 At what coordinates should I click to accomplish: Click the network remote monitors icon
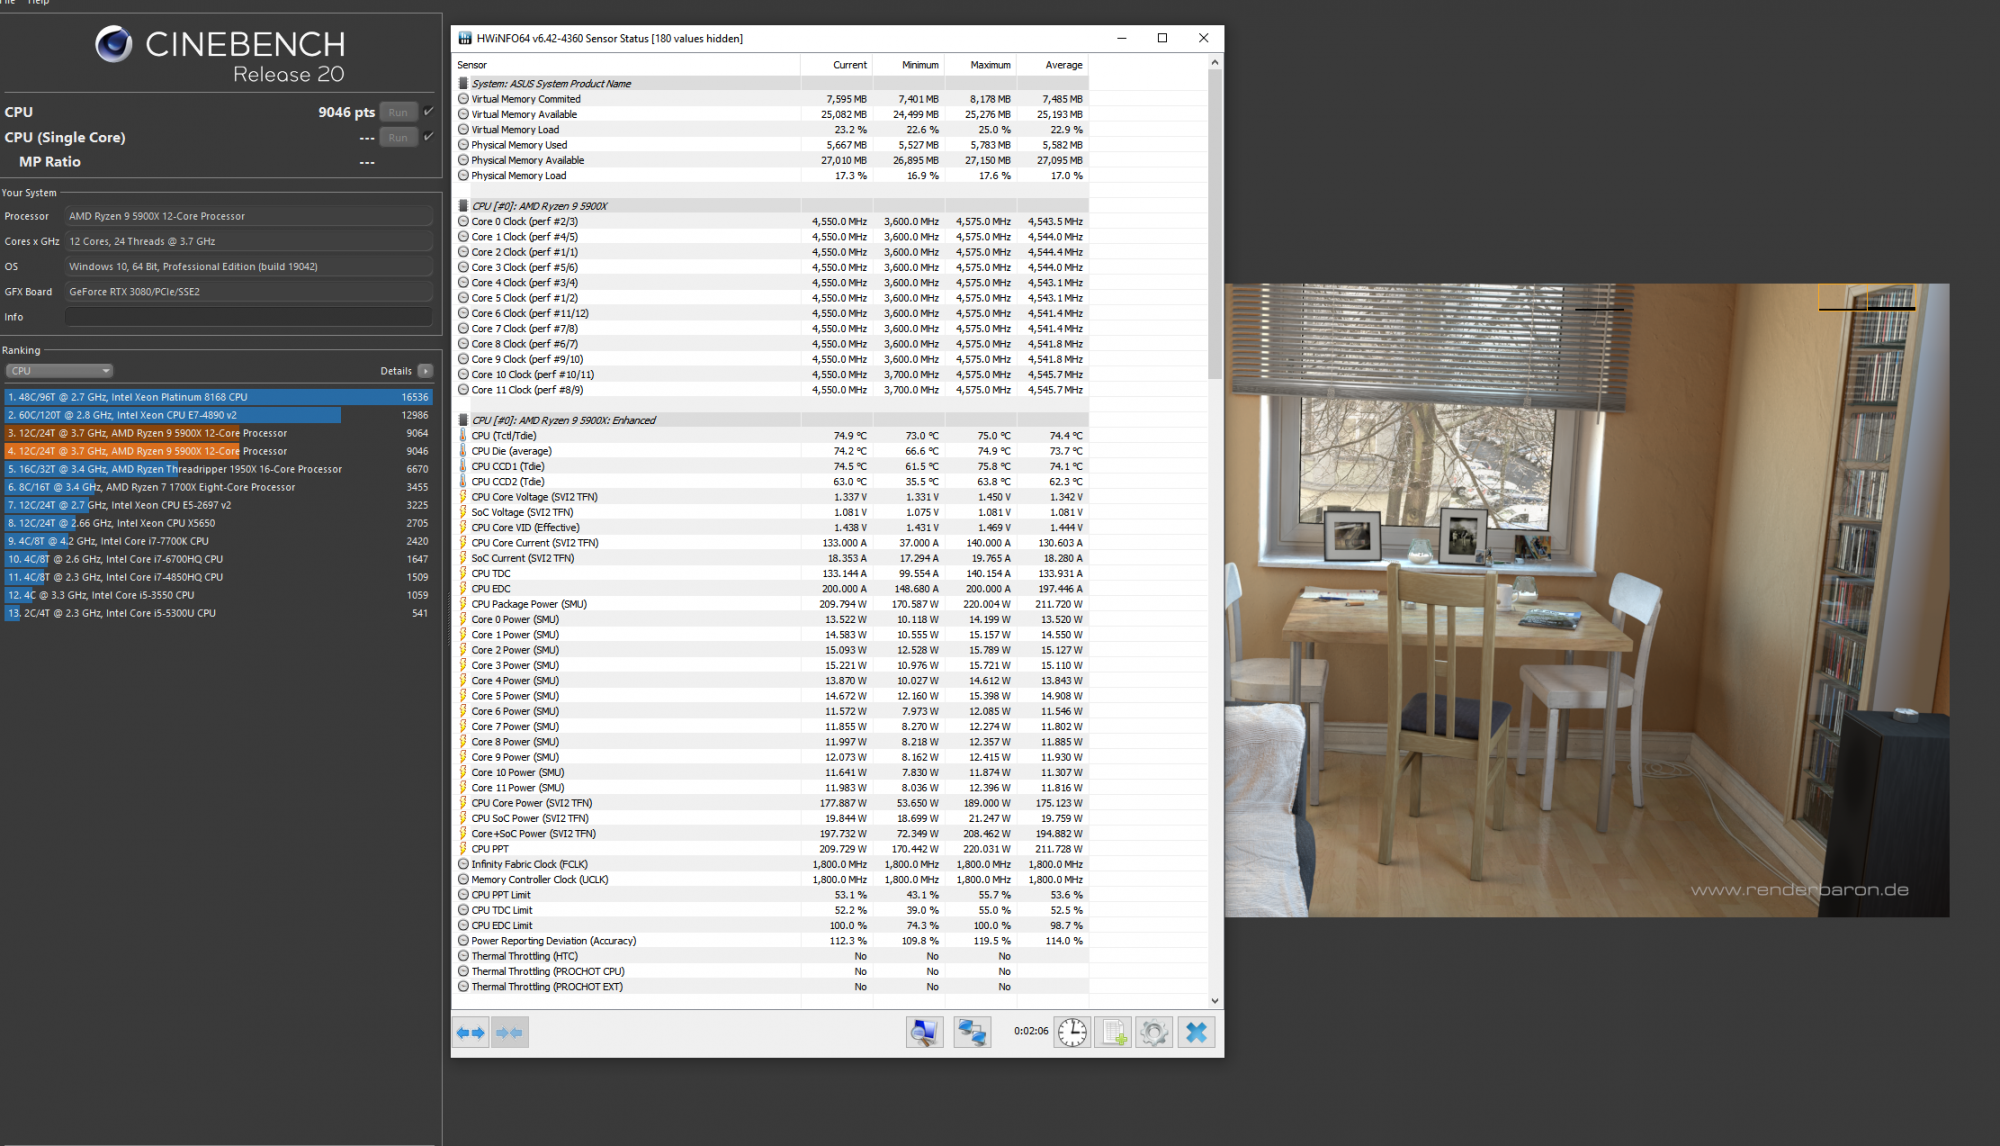pos(971,1032)
